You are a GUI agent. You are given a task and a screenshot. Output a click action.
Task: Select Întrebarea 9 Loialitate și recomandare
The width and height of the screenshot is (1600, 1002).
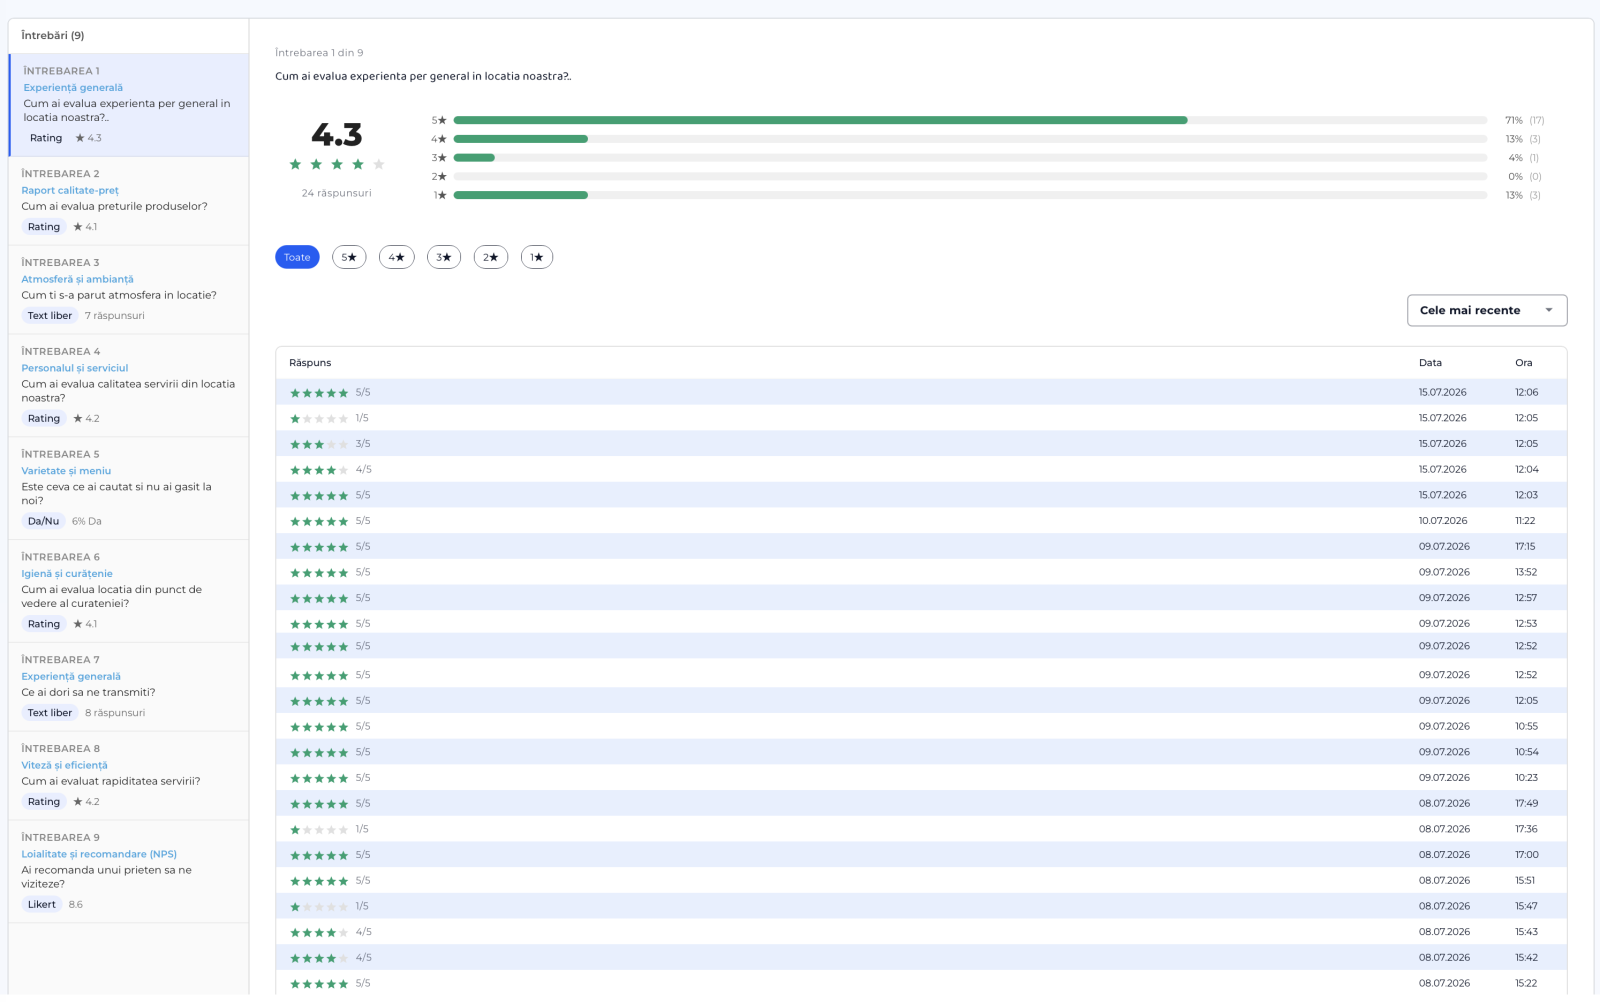(128, 872)
